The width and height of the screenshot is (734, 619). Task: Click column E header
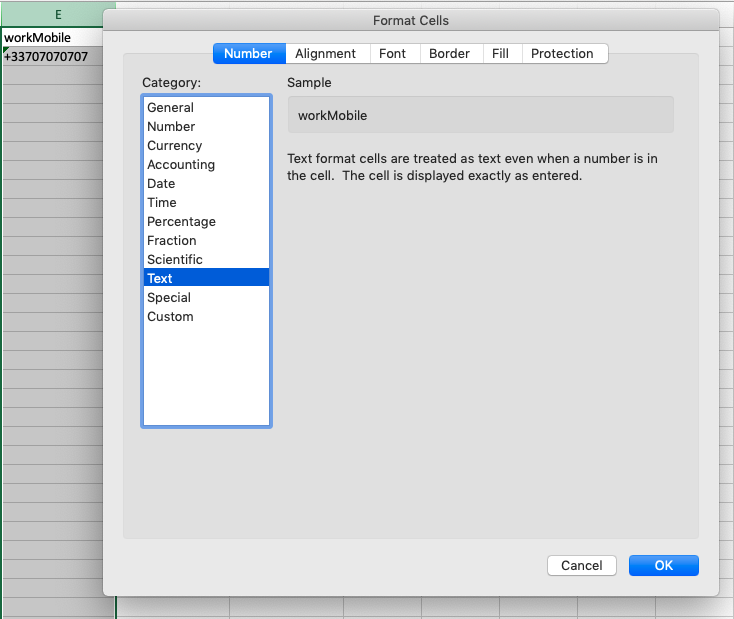click(58, 15)
